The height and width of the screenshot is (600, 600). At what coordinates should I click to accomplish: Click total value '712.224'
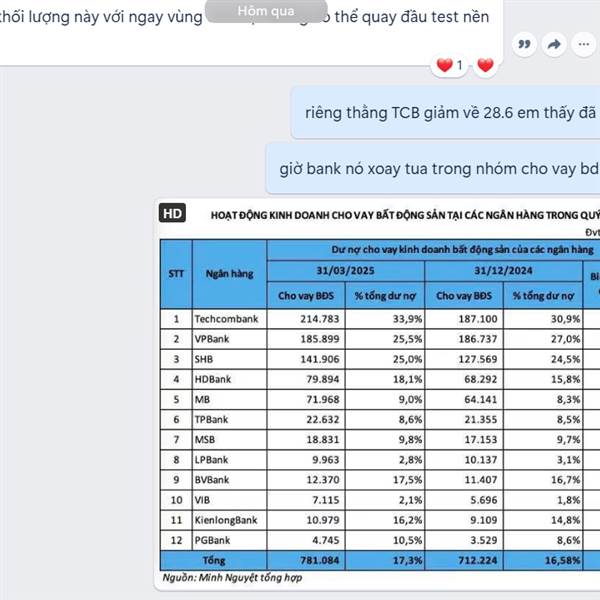[x=478, y=561]
